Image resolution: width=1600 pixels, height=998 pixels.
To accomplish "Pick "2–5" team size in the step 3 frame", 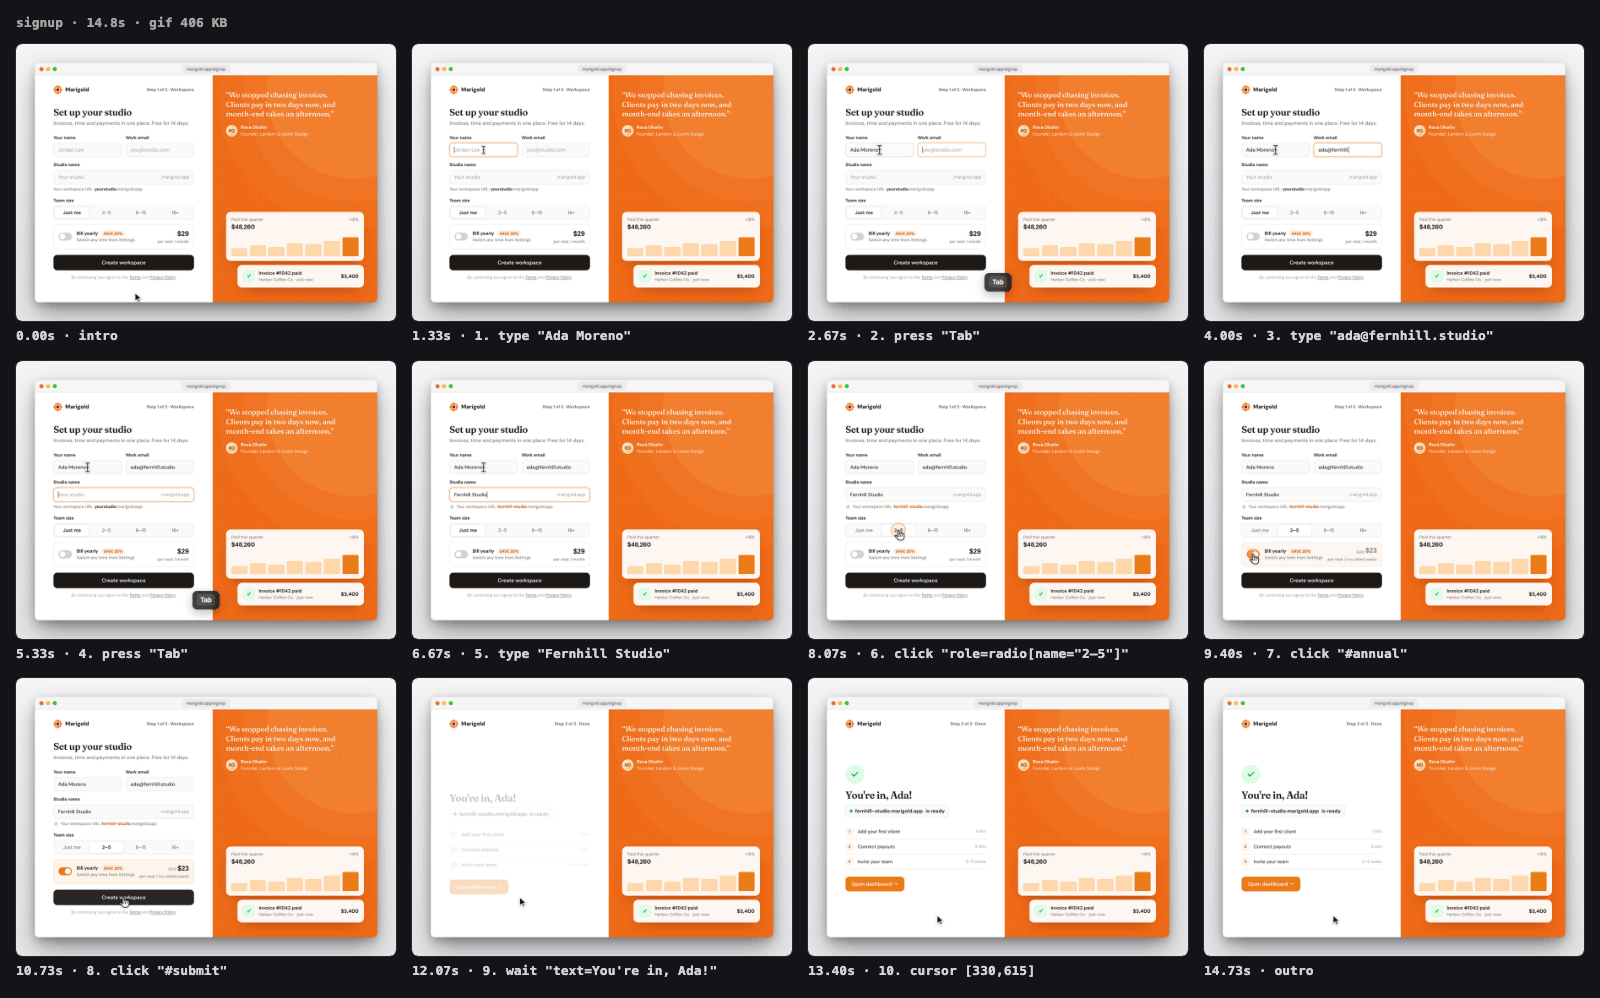I will [1294, 213].
